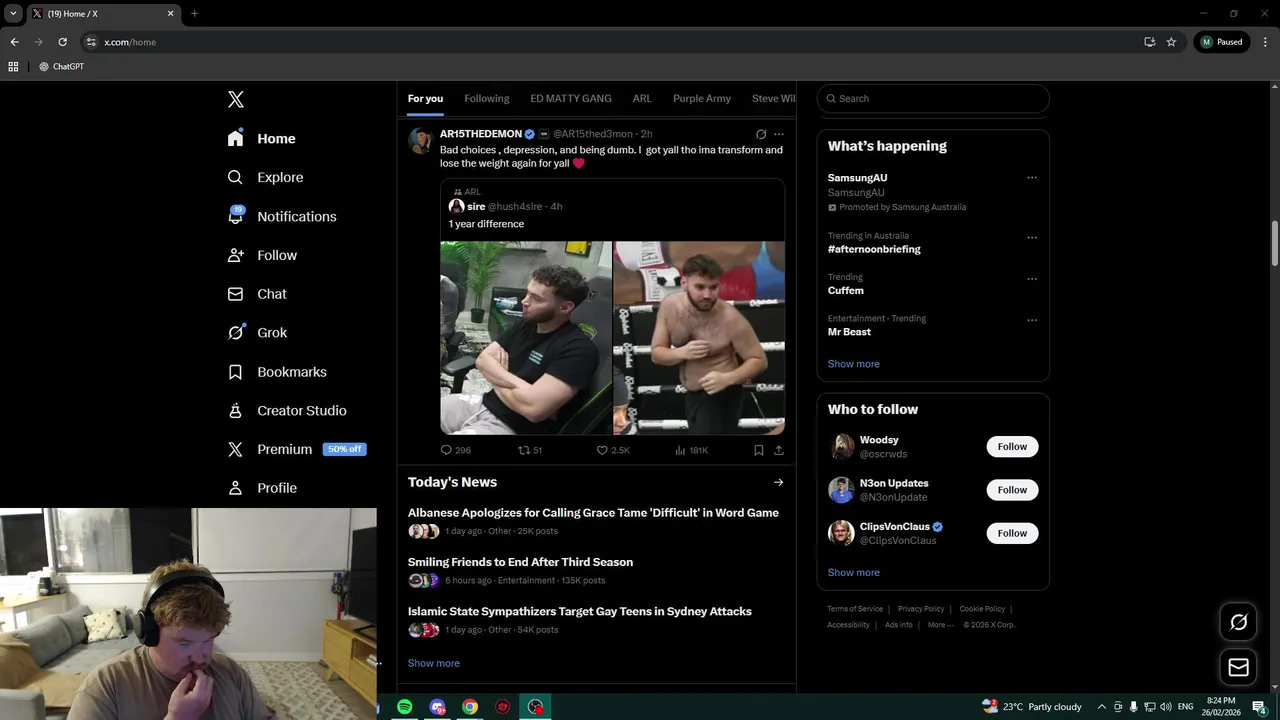Switch to the Purple Army tab
The image size is (1280, 720).
(x=702, y=98)
